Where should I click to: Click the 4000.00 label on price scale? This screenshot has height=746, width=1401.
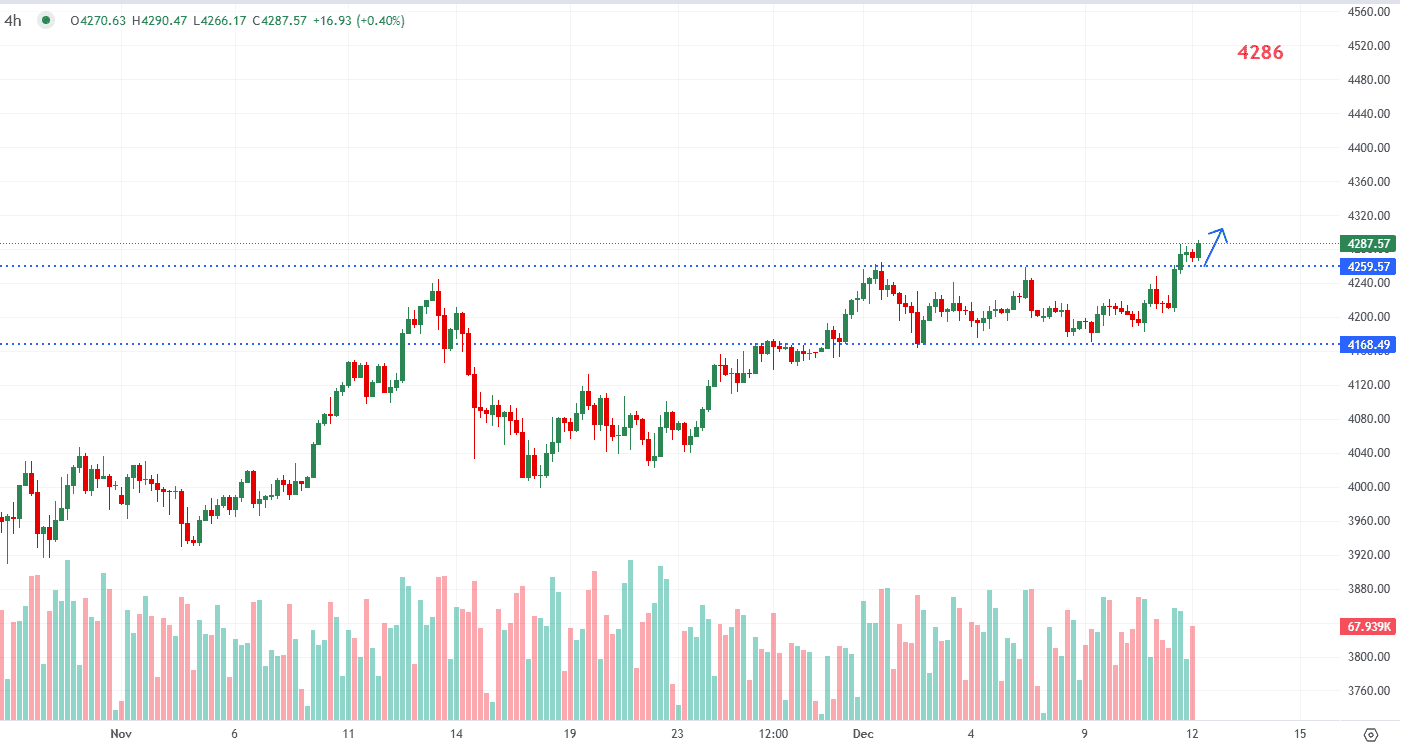[1369, 487]
